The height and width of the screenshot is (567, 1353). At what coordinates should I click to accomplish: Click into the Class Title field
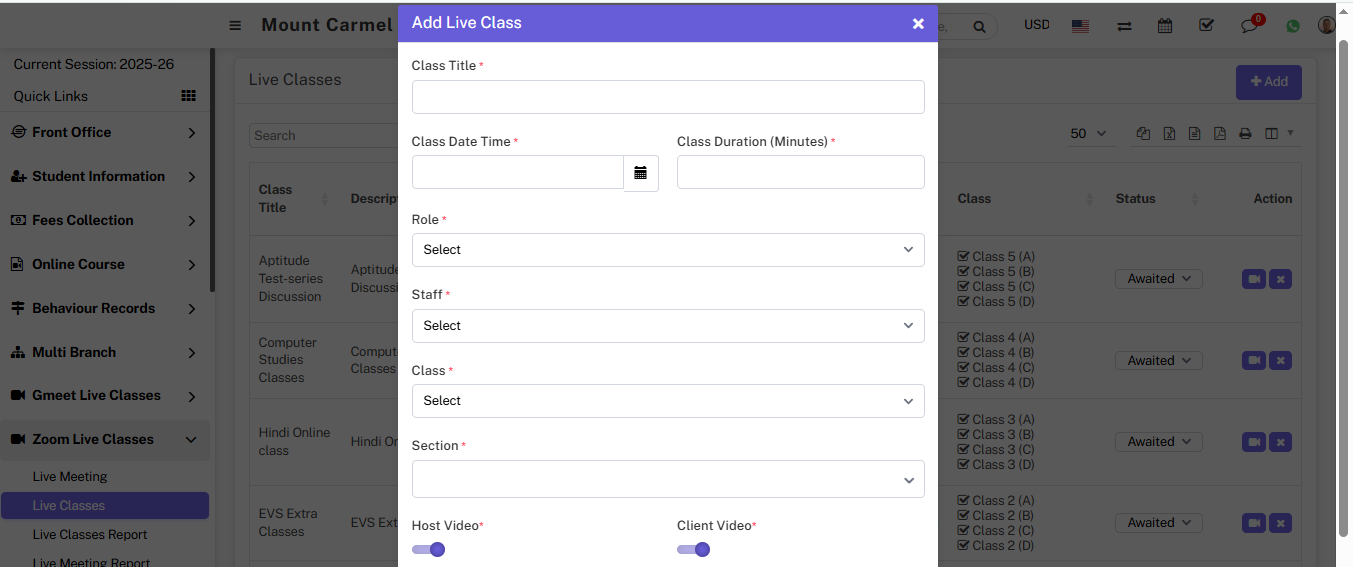[668, 97]
